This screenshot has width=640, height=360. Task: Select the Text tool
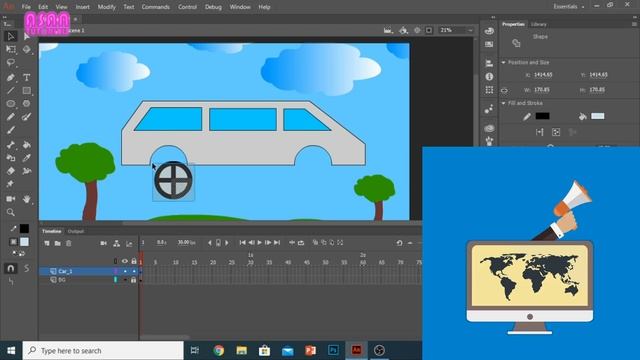coord(27,77)
